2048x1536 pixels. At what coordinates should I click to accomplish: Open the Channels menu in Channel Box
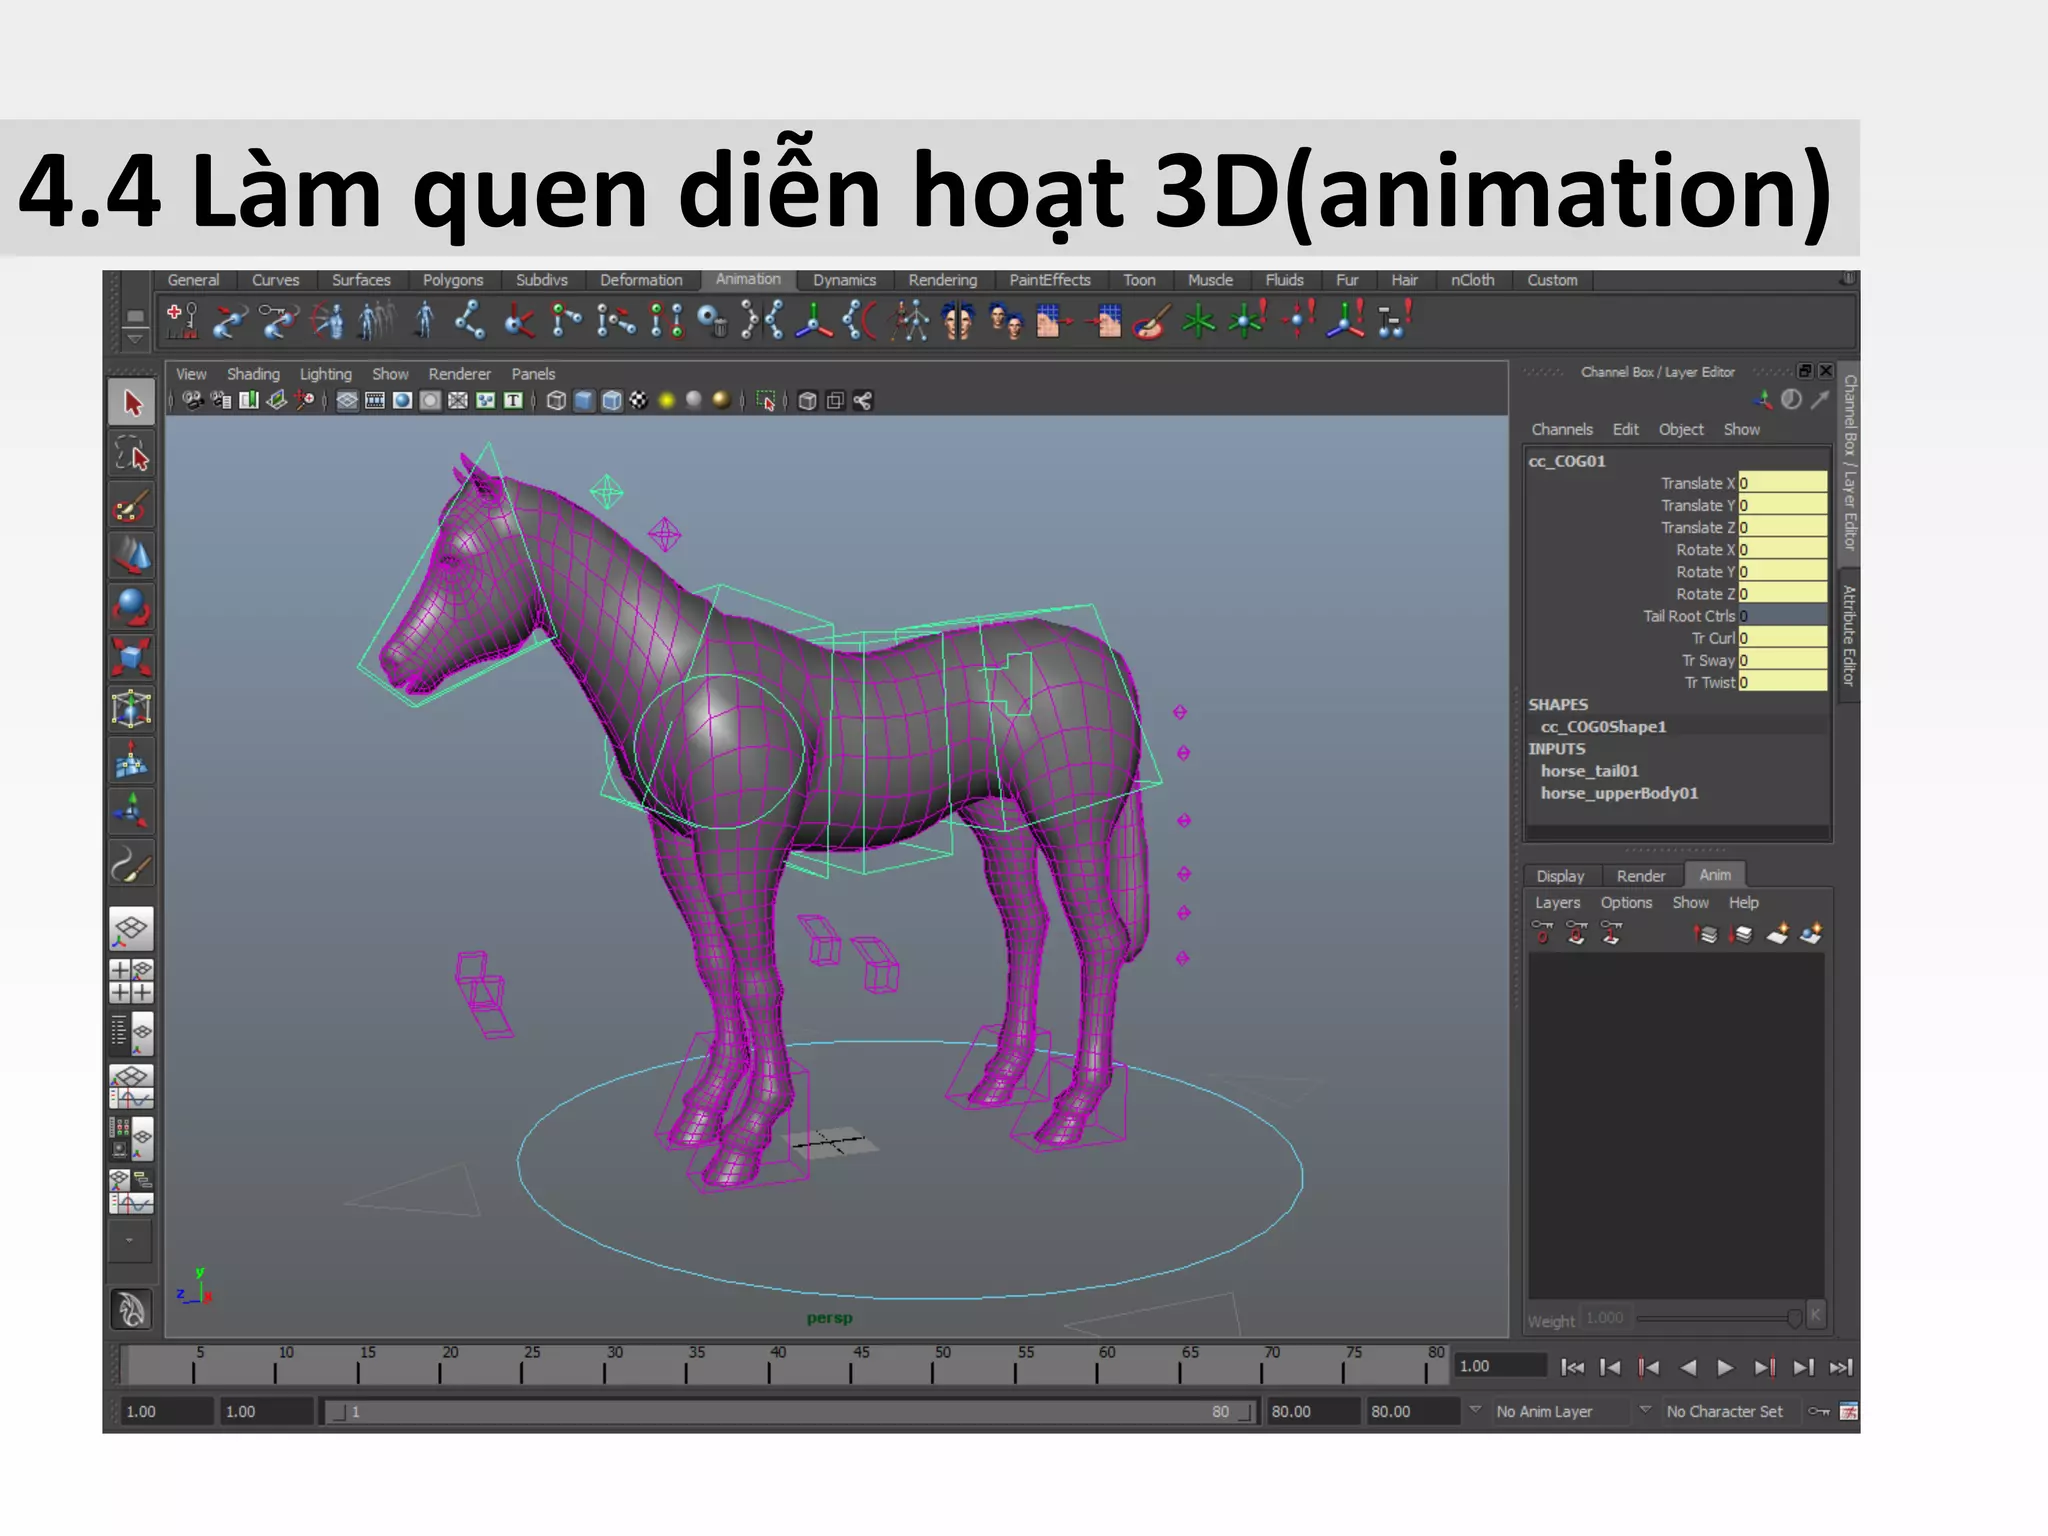[x=1562, y=429]
